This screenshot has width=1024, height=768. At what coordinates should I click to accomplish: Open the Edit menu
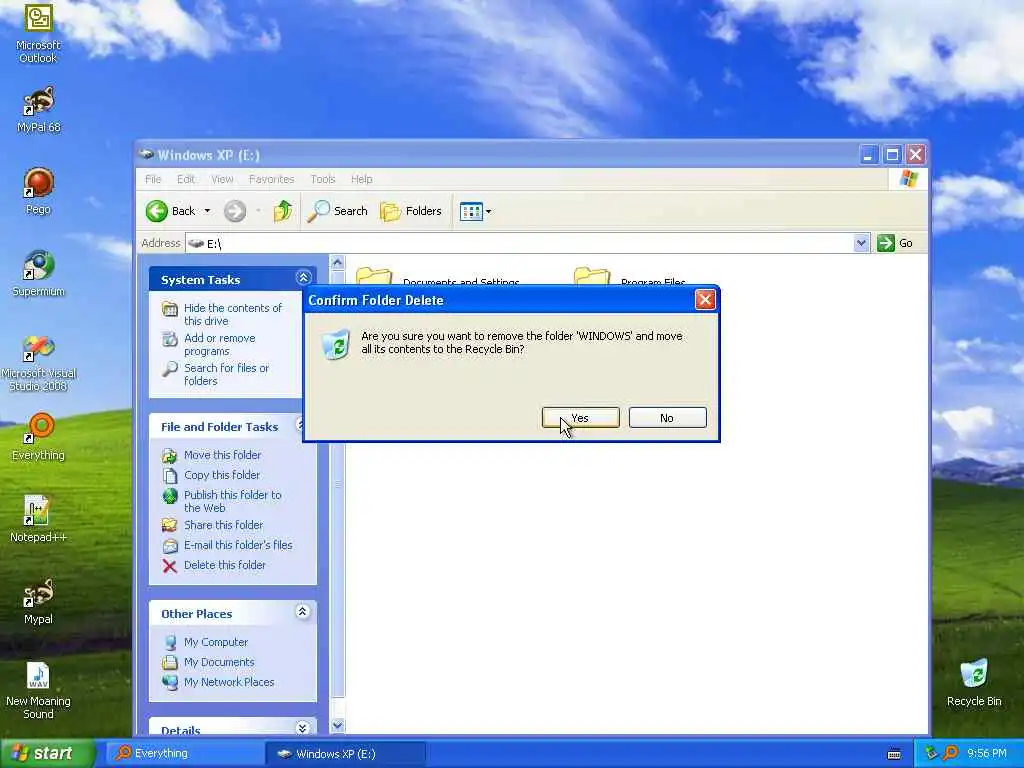(185, 179)
